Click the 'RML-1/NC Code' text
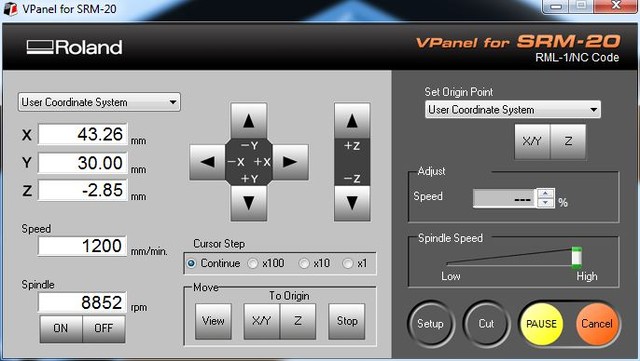Screen dimensions: 640x361 coord(577,58)
